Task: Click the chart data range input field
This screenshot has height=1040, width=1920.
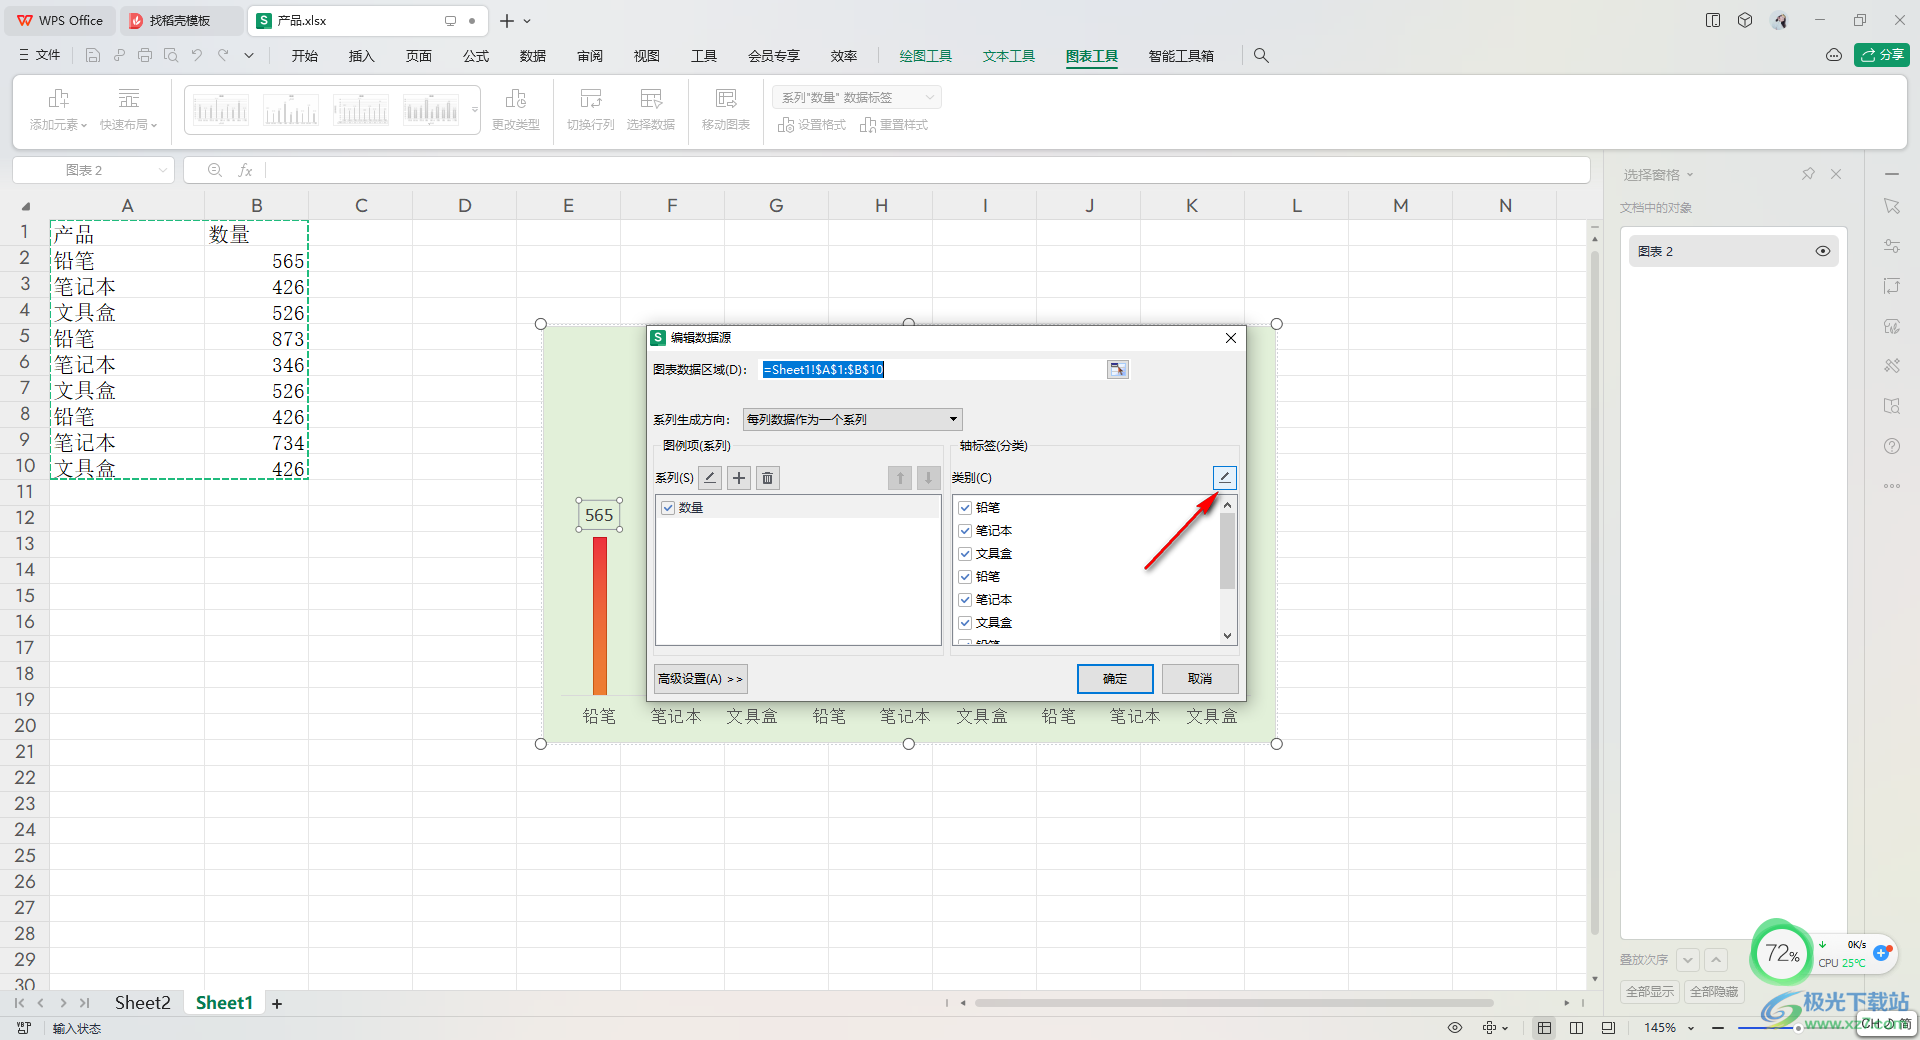Action: coord(933,370)
